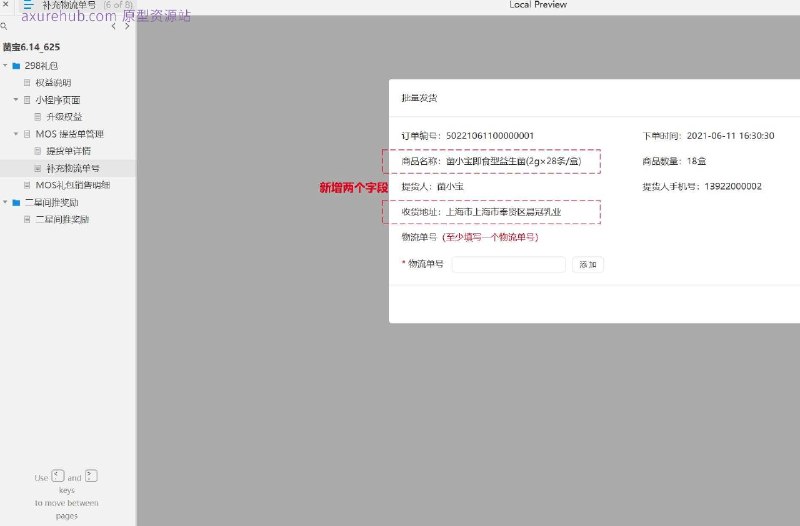800x526 pixels.
Task: Click the 商品数量 18盒 text
Action: click(x=674, y=161)
